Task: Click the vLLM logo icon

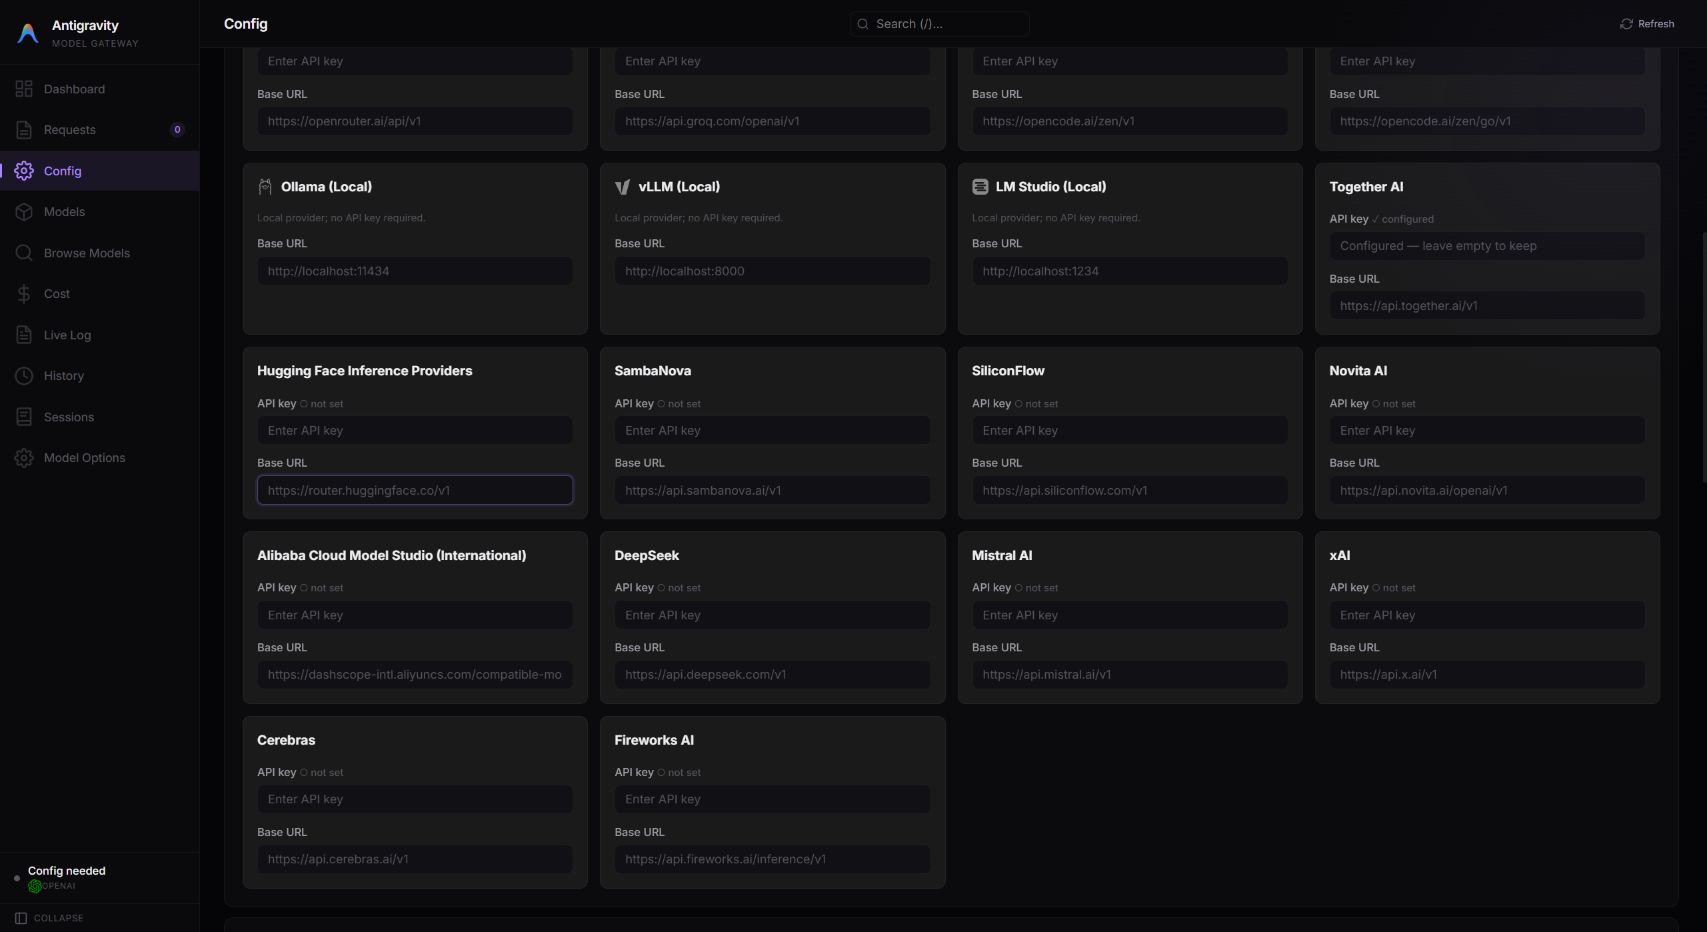Action: point(622,187)
